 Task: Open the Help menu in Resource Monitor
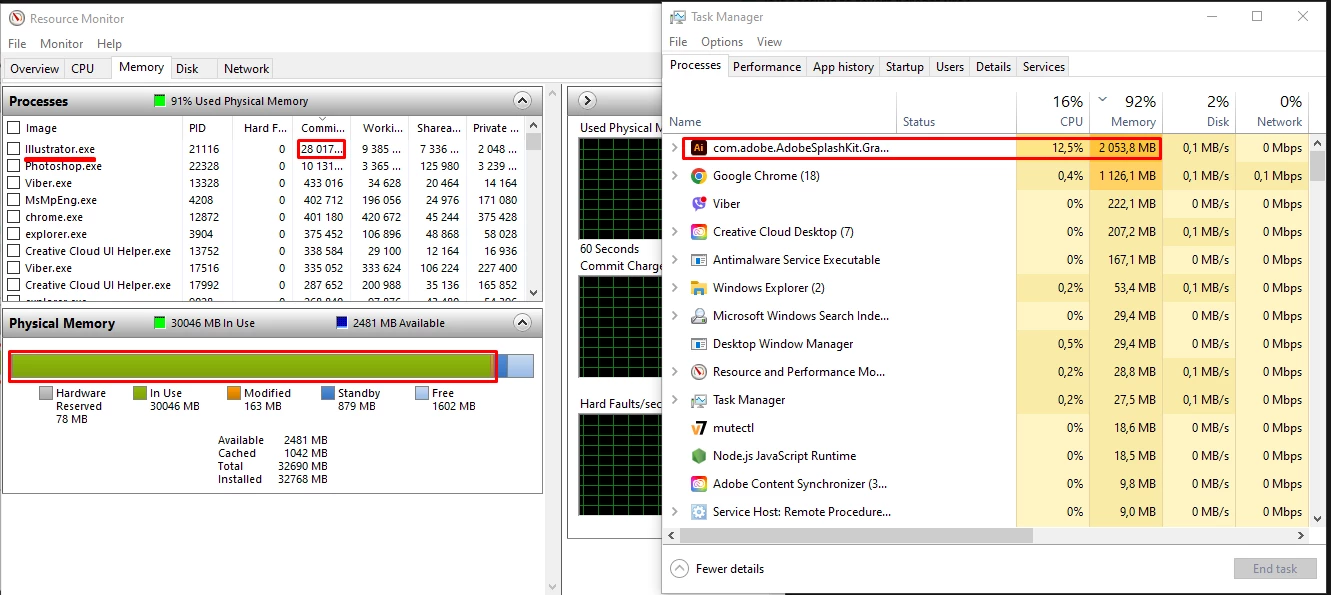[x=109, y=44]
